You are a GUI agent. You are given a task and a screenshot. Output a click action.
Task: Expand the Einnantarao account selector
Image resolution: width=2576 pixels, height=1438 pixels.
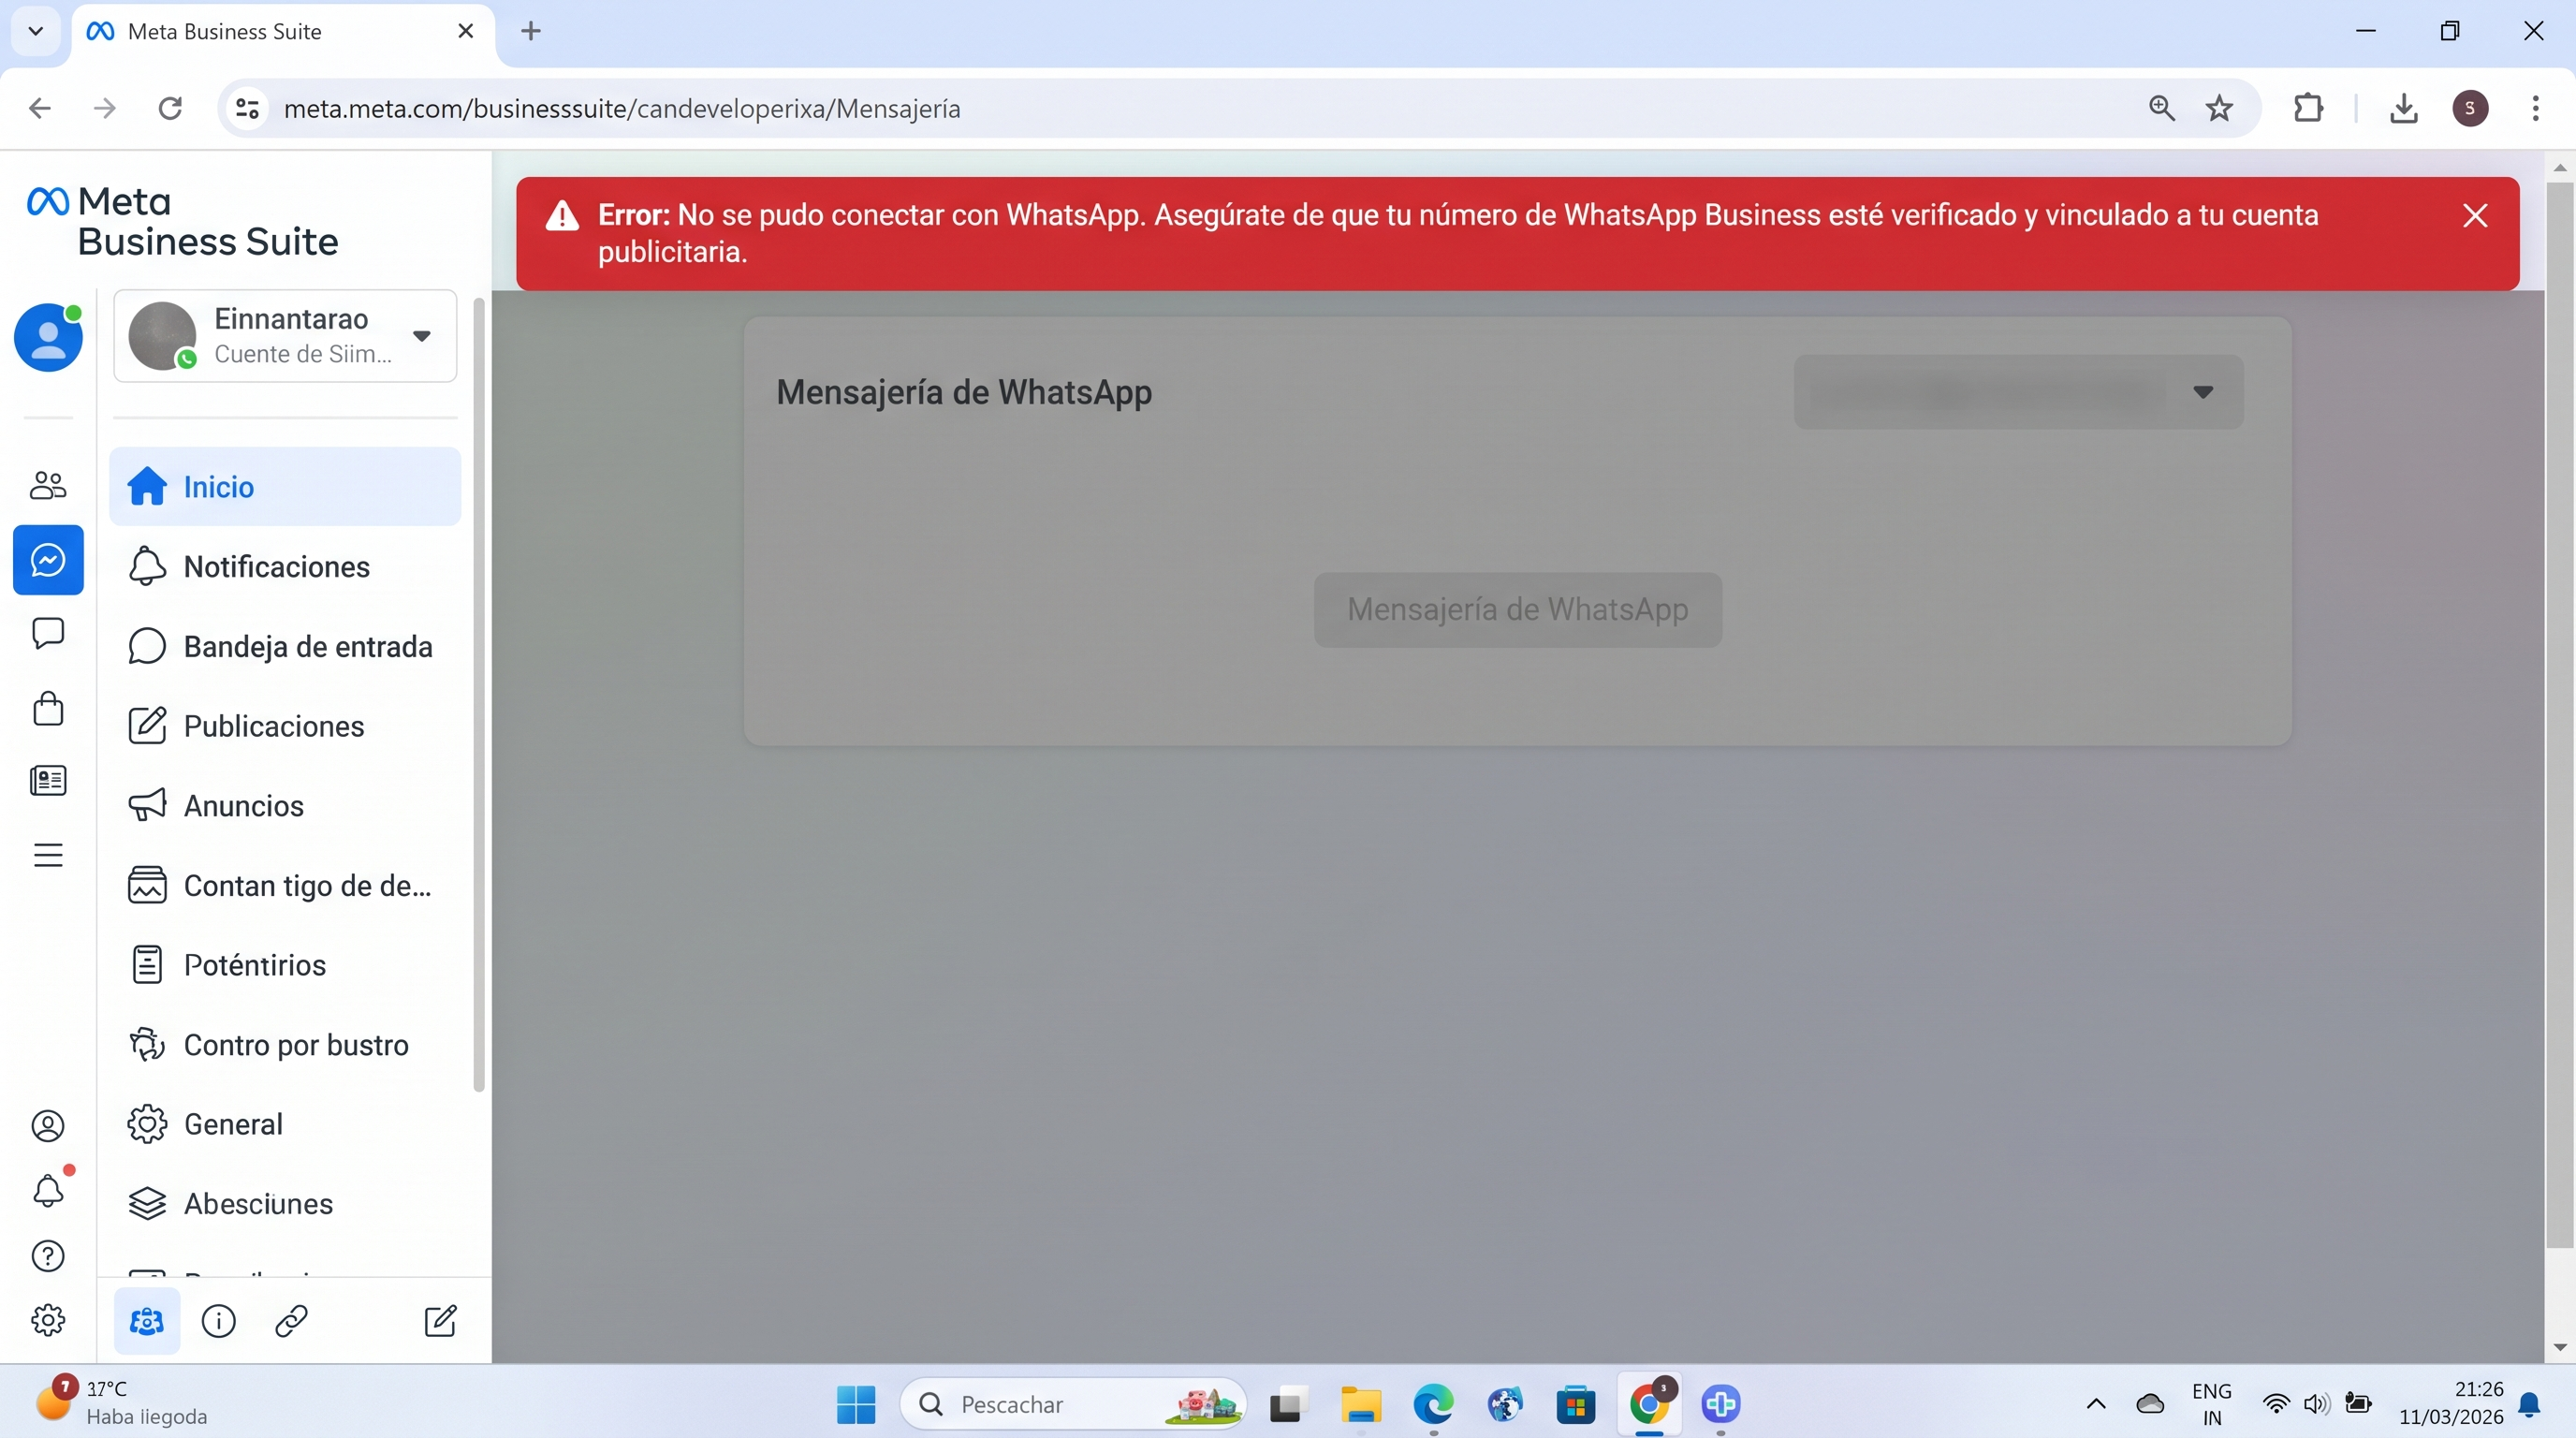(286, 336)
